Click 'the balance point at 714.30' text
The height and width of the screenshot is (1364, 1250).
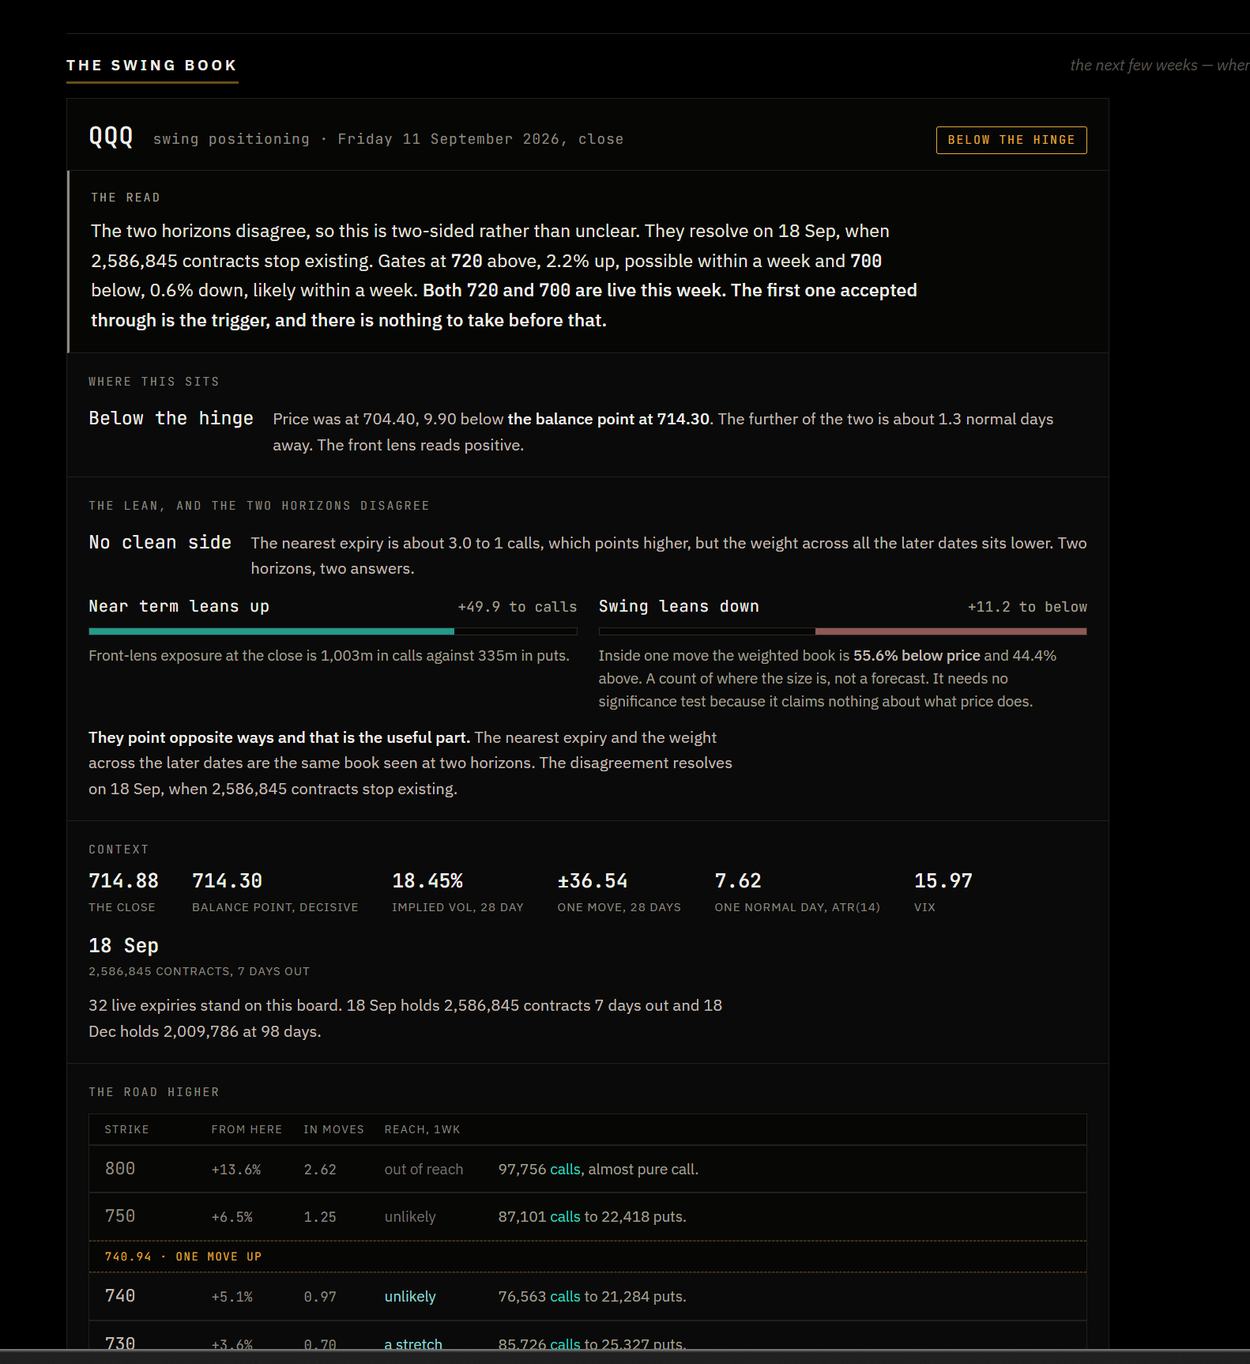[x=608, y=419]
